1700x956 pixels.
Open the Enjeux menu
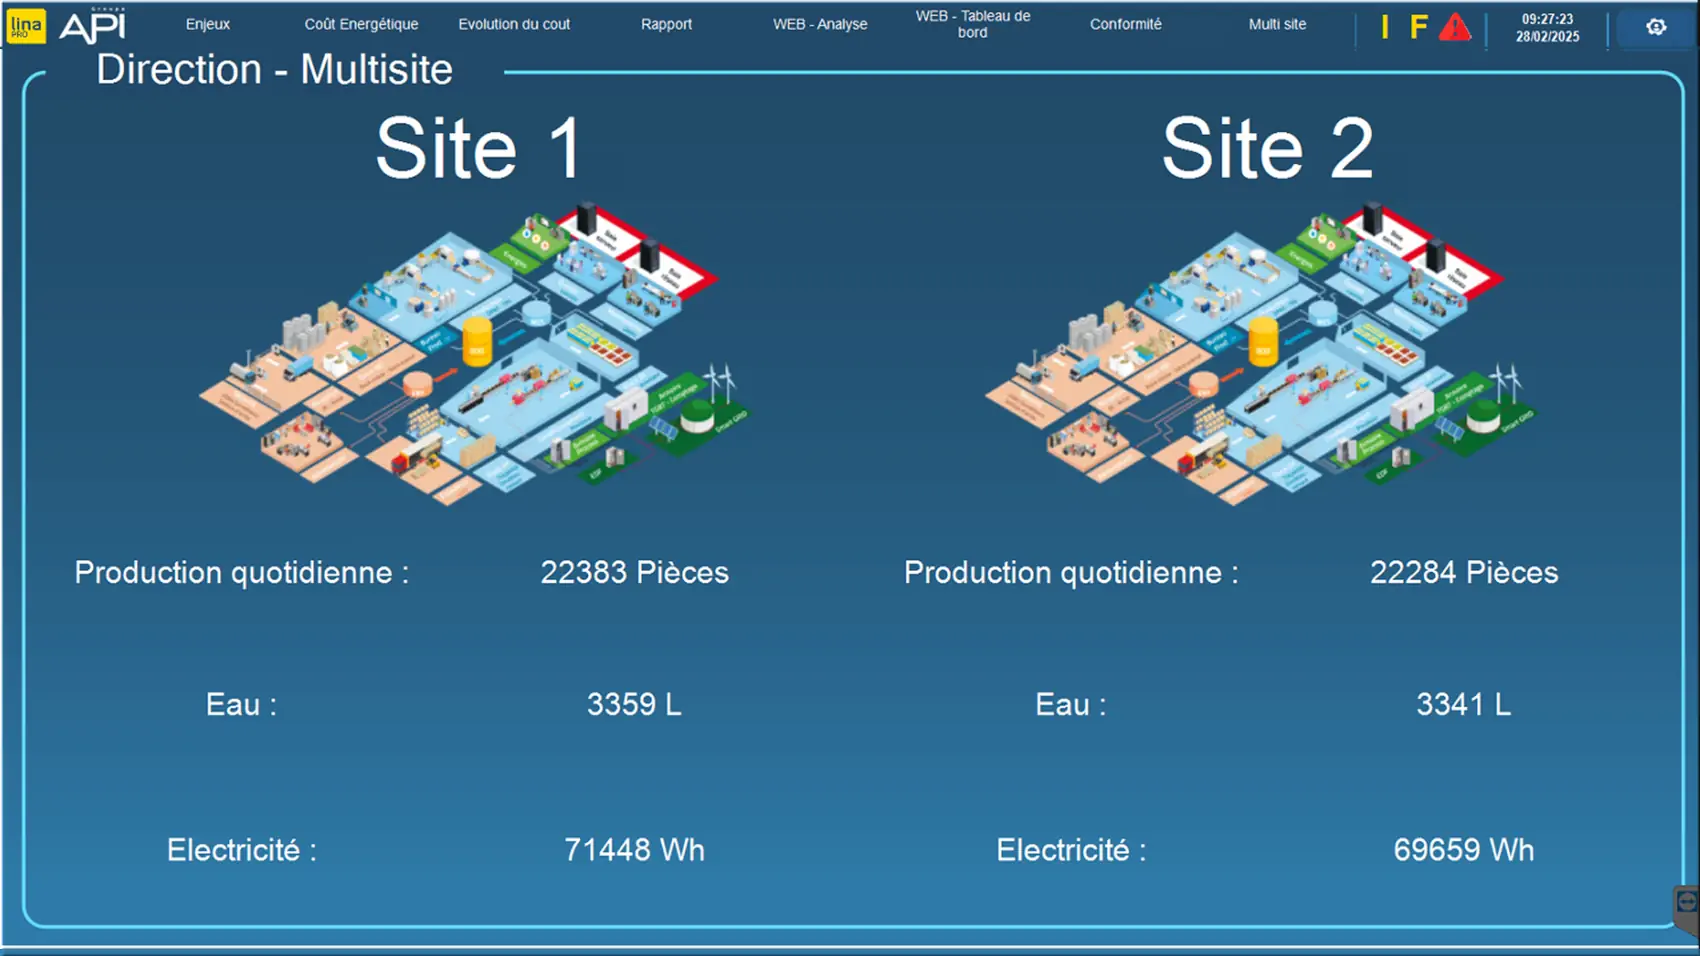[x=208, y=24]
